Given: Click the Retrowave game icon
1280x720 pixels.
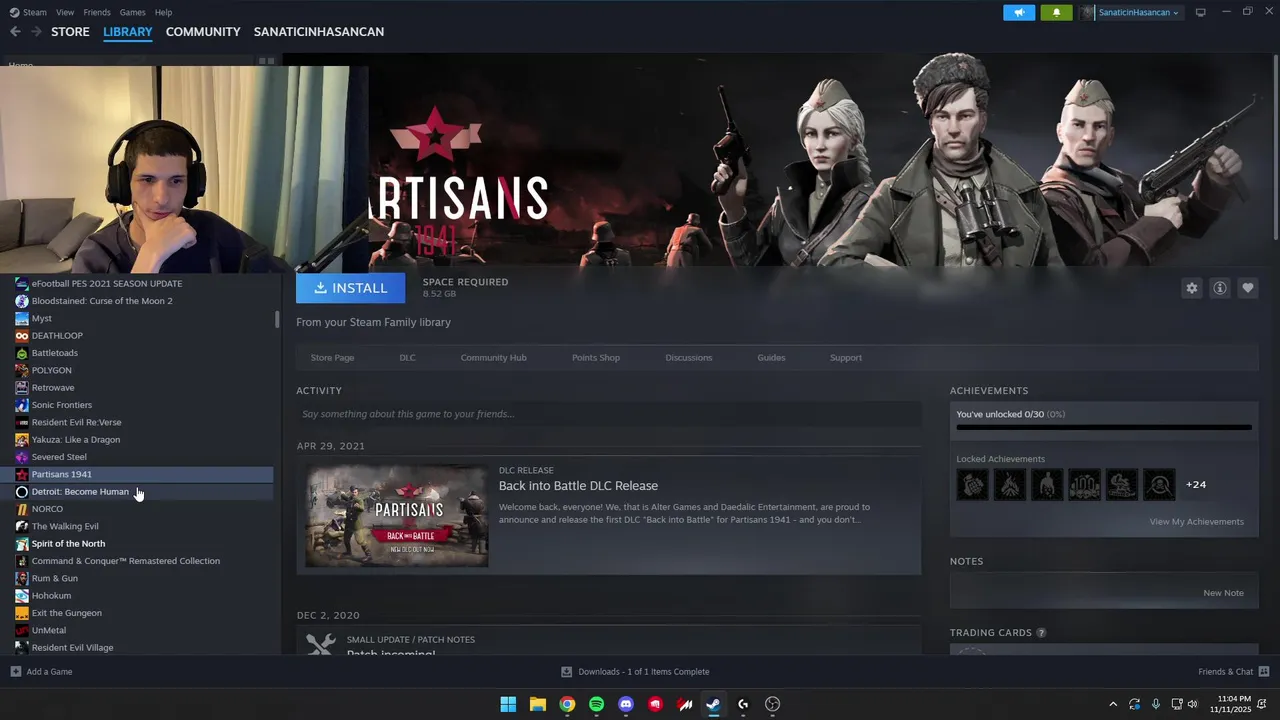Looking at the screenshot, I should click(22, 388).
